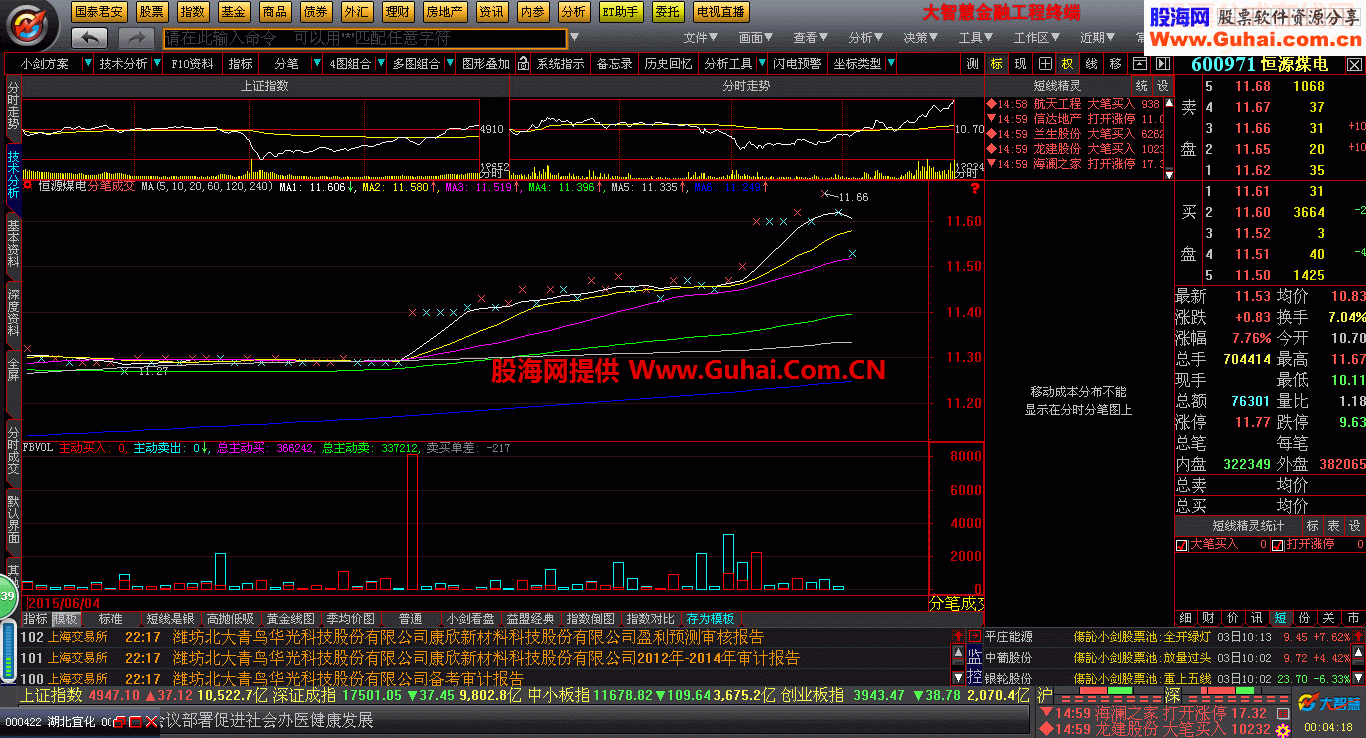Open the 技术分析 dropdown arrow

pyautogui.click(x=157, y=63)
